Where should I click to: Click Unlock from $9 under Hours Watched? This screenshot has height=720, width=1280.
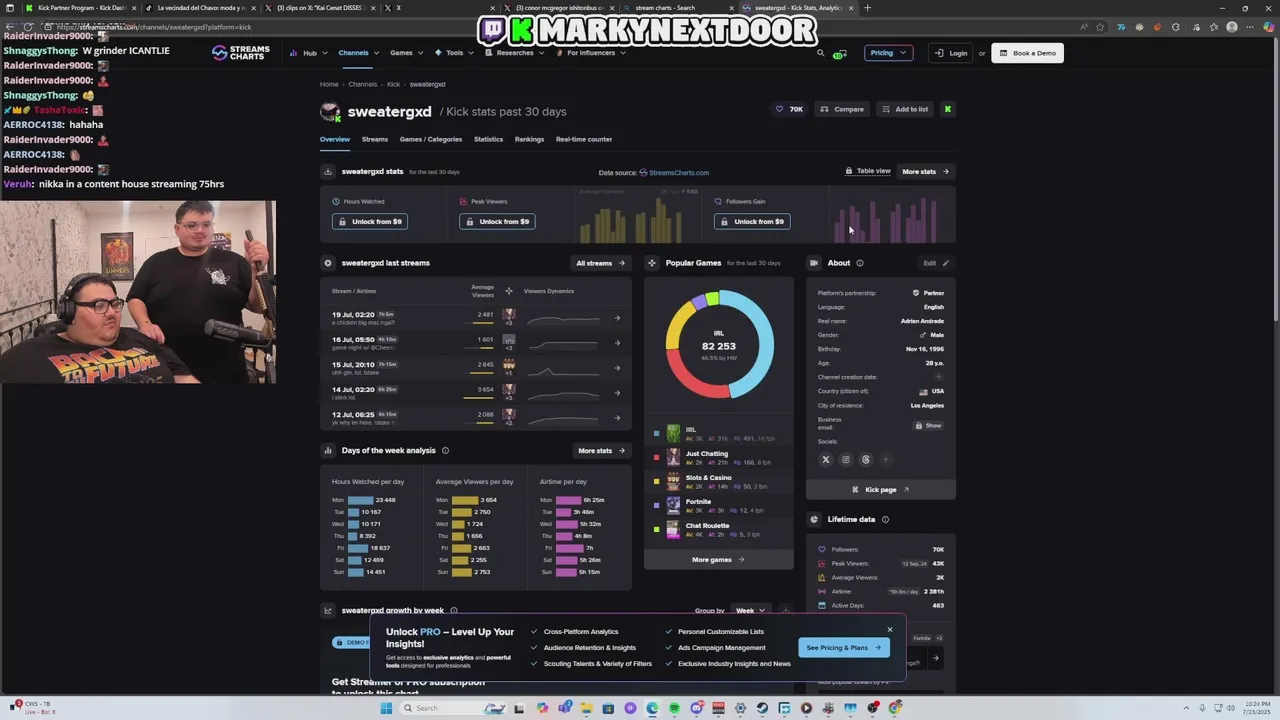click(x=371, y=221)
